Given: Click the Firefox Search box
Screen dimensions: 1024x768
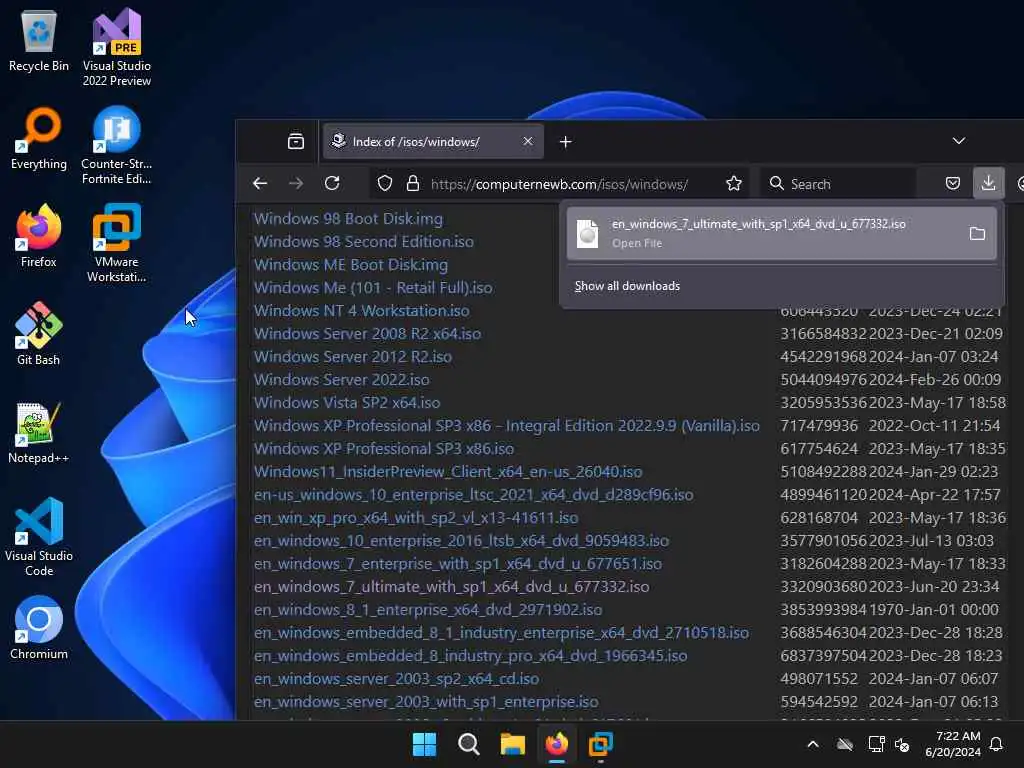Looking at the screenshot, I should point(839,184).
